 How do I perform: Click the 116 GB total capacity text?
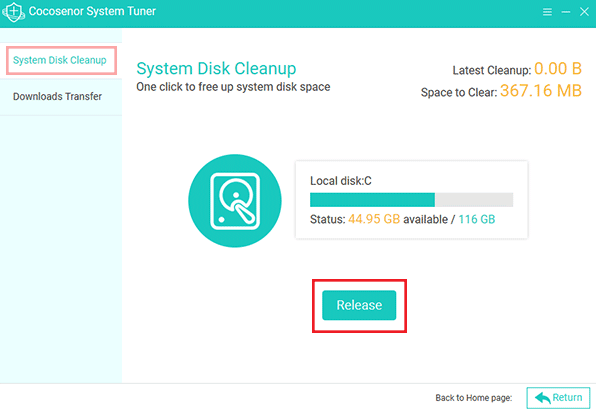tap(477, 219)
